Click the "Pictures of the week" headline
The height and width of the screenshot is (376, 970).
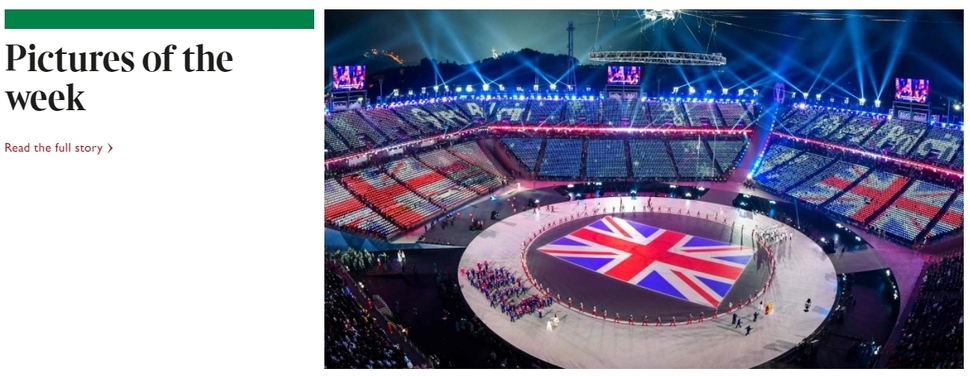click(119, 77)
